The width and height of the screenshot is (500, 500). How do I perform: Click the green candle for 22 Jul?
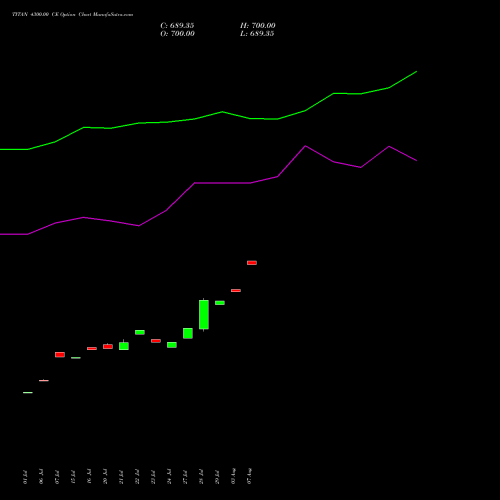pos(140,332)
